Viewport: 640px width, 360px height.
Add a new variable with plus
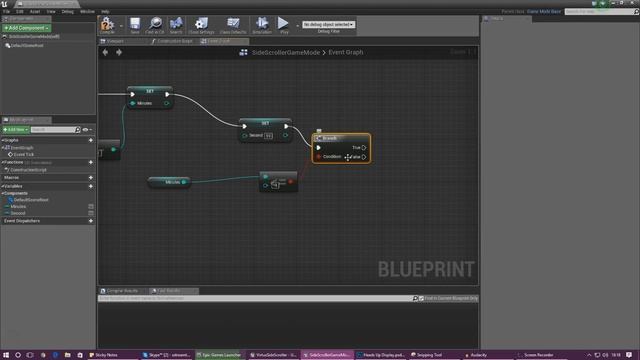click(x=91, y=186)
